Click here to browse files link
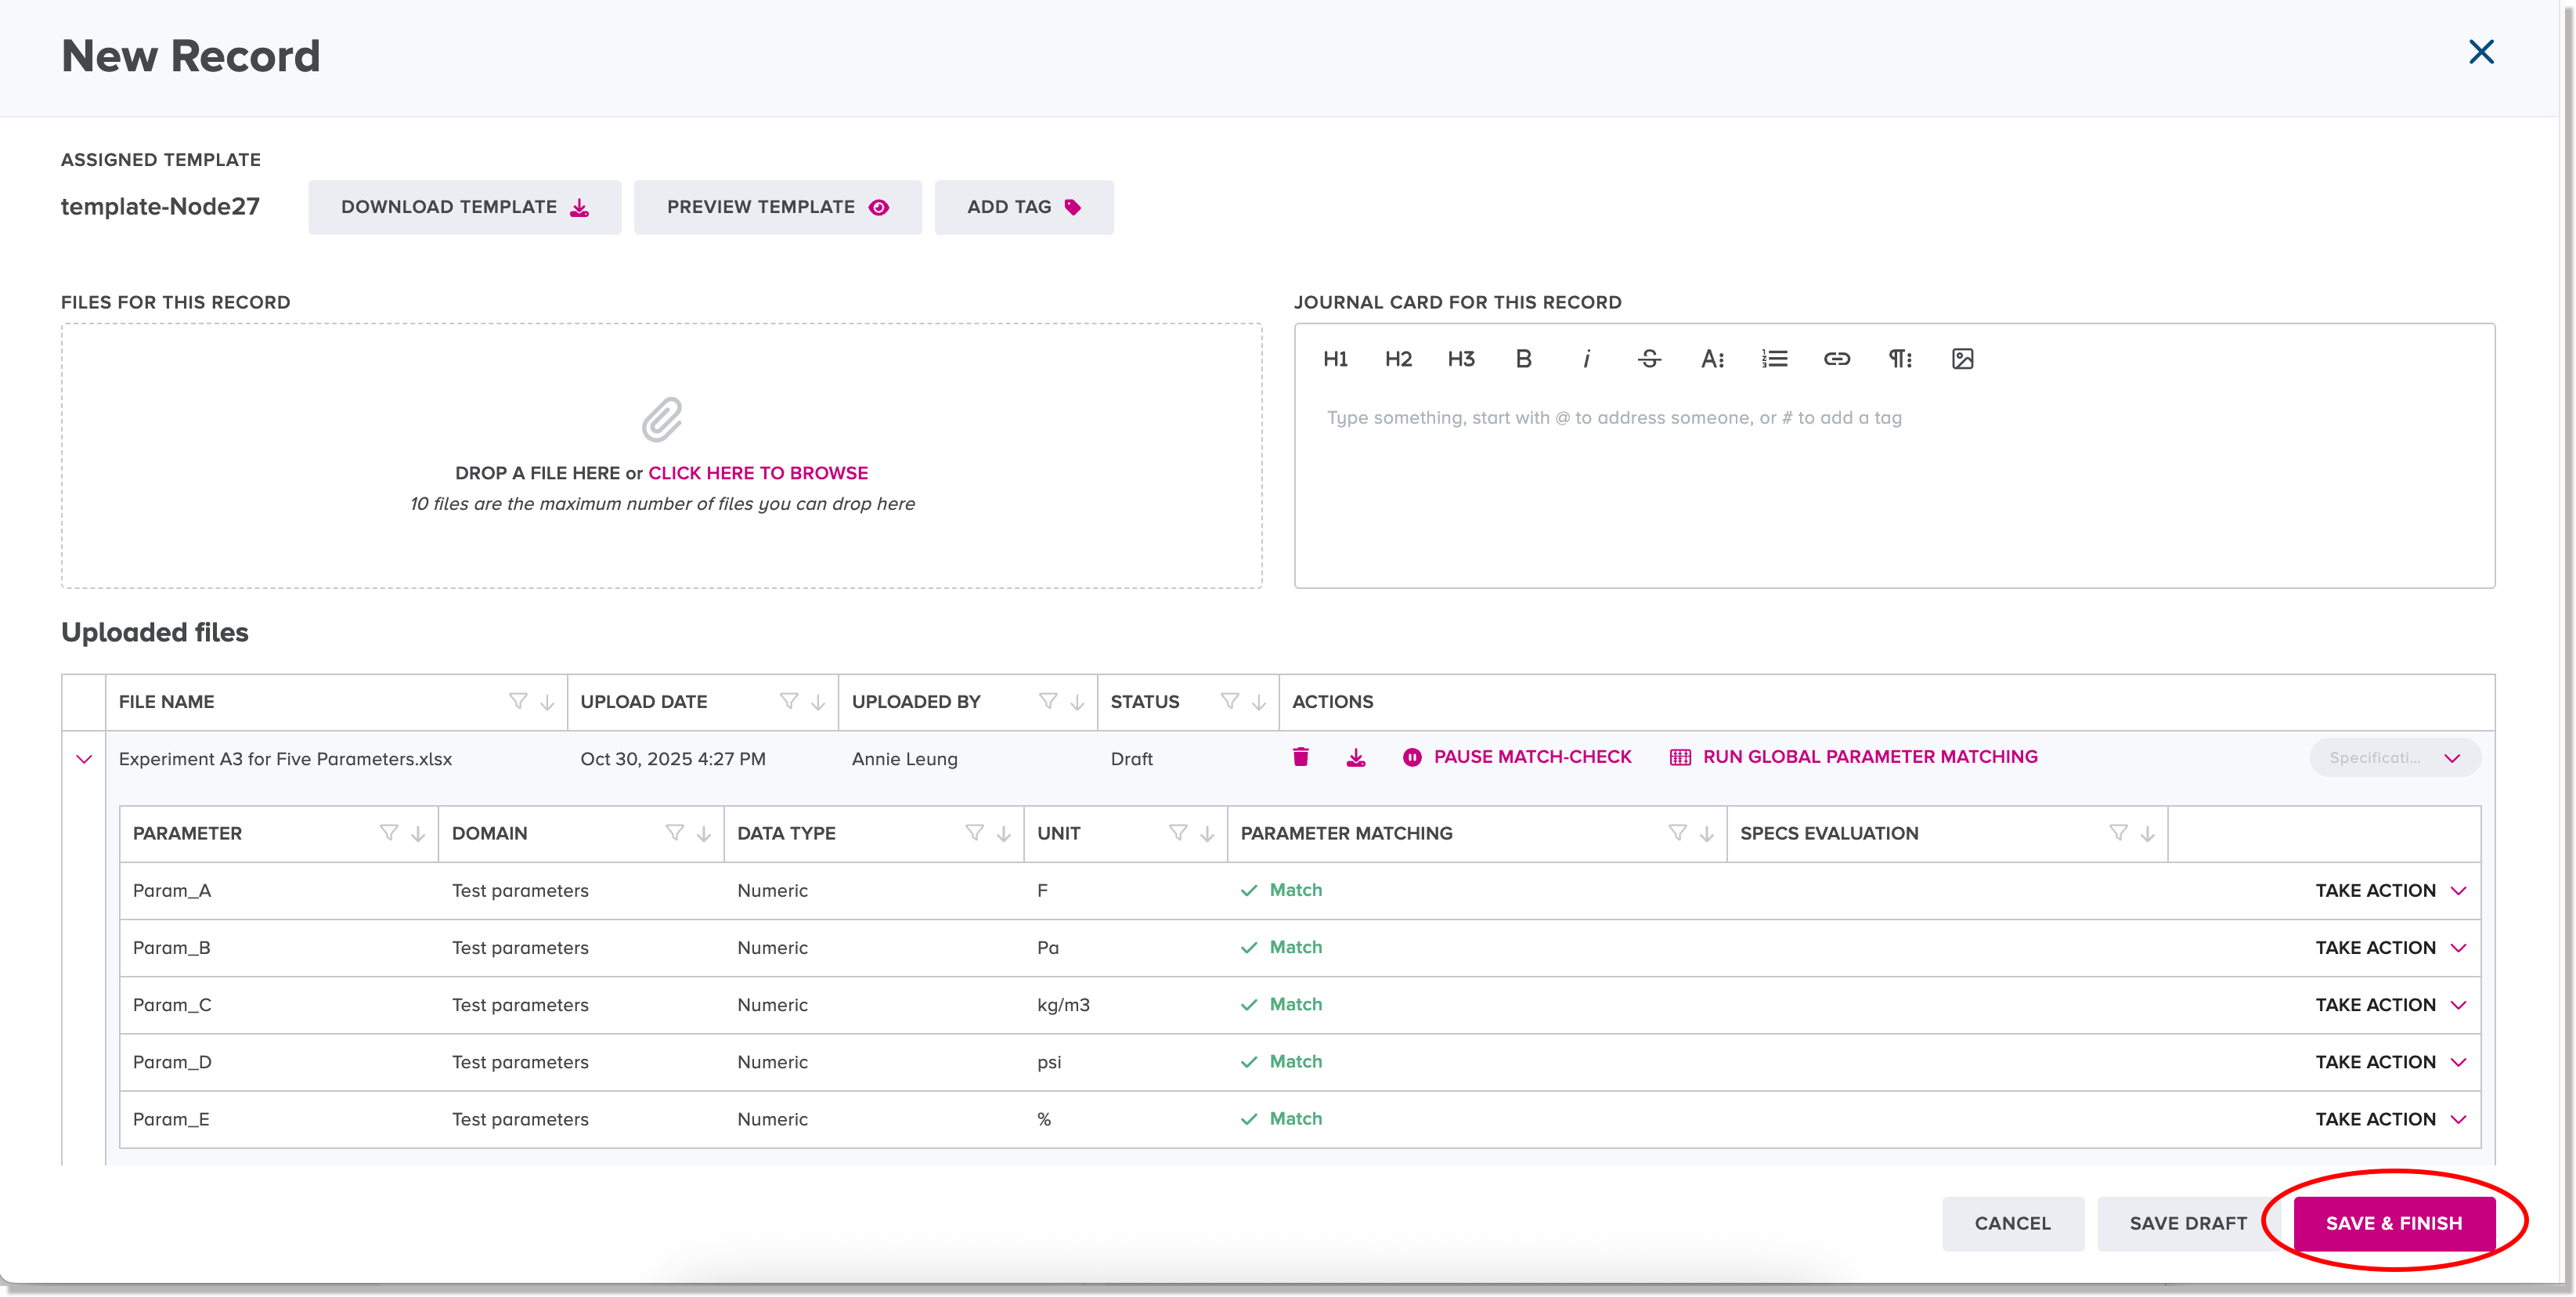 tap(757, 473)
